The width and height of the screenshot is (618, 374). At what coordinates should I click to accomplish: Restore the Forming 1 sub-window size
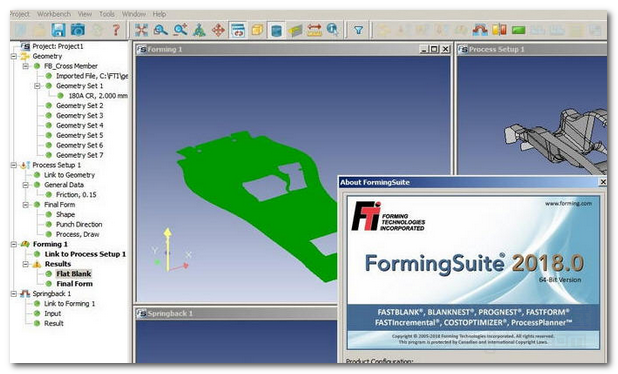click(434, 49)
